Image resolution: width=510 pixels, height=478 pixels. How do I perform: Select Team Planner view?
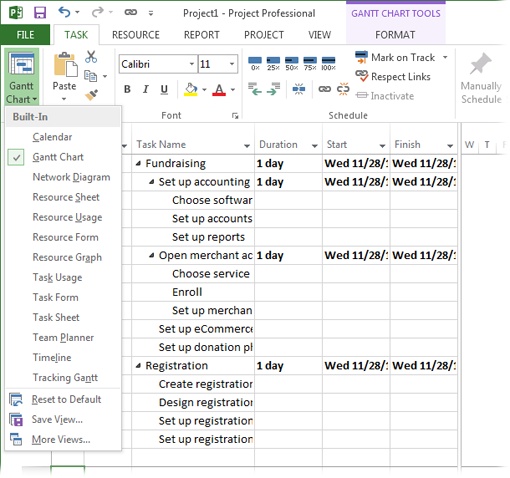tap(63, 337)
